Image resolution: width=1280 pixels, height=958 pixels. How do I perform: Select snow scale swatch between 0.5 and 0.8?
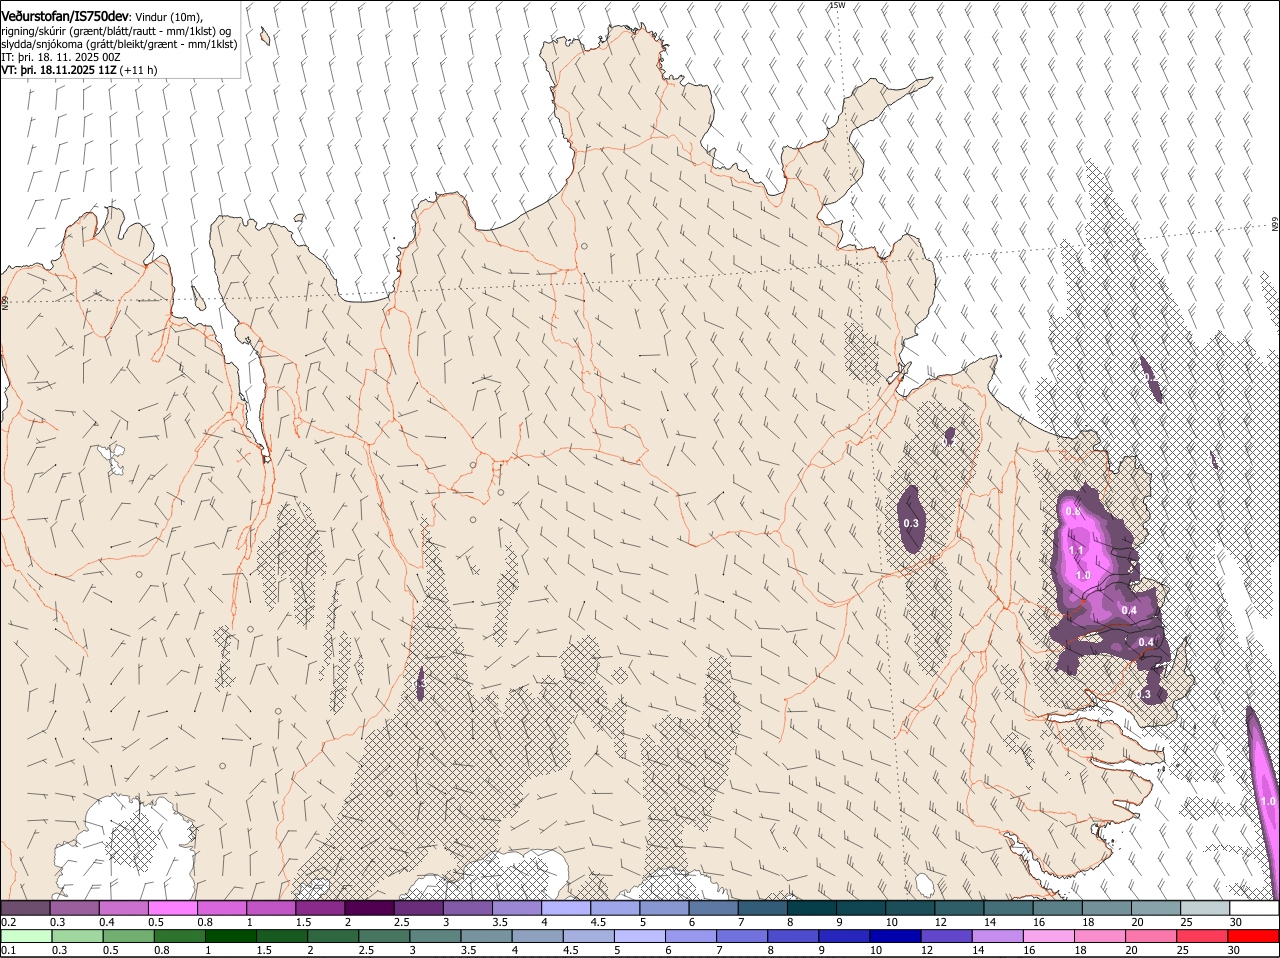tap(173, 908)
